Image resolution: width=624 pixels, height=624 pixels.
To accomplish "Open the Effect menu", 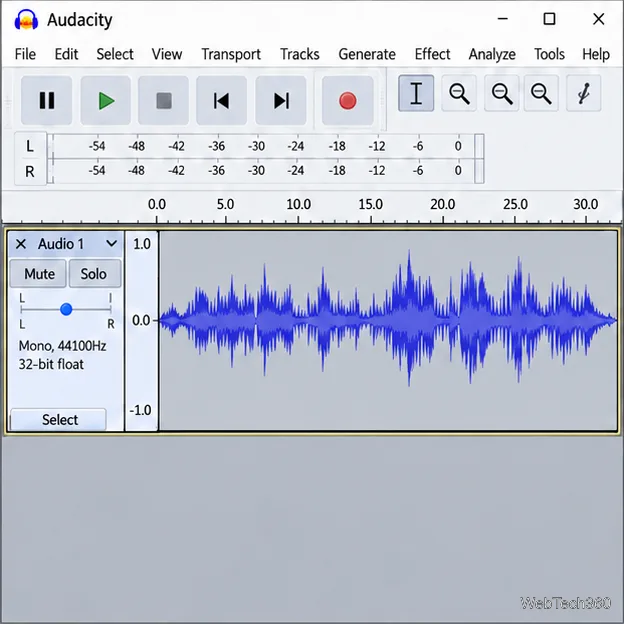I will 432,54.
